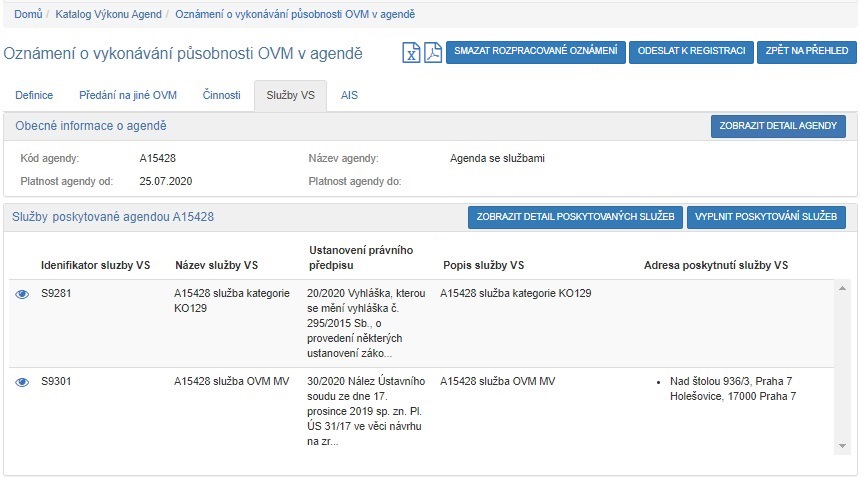The image size is (860, 478).
Task: Click the Oznámení o vykonávání breadcrumb link
Action: click(x=295, y=15)
